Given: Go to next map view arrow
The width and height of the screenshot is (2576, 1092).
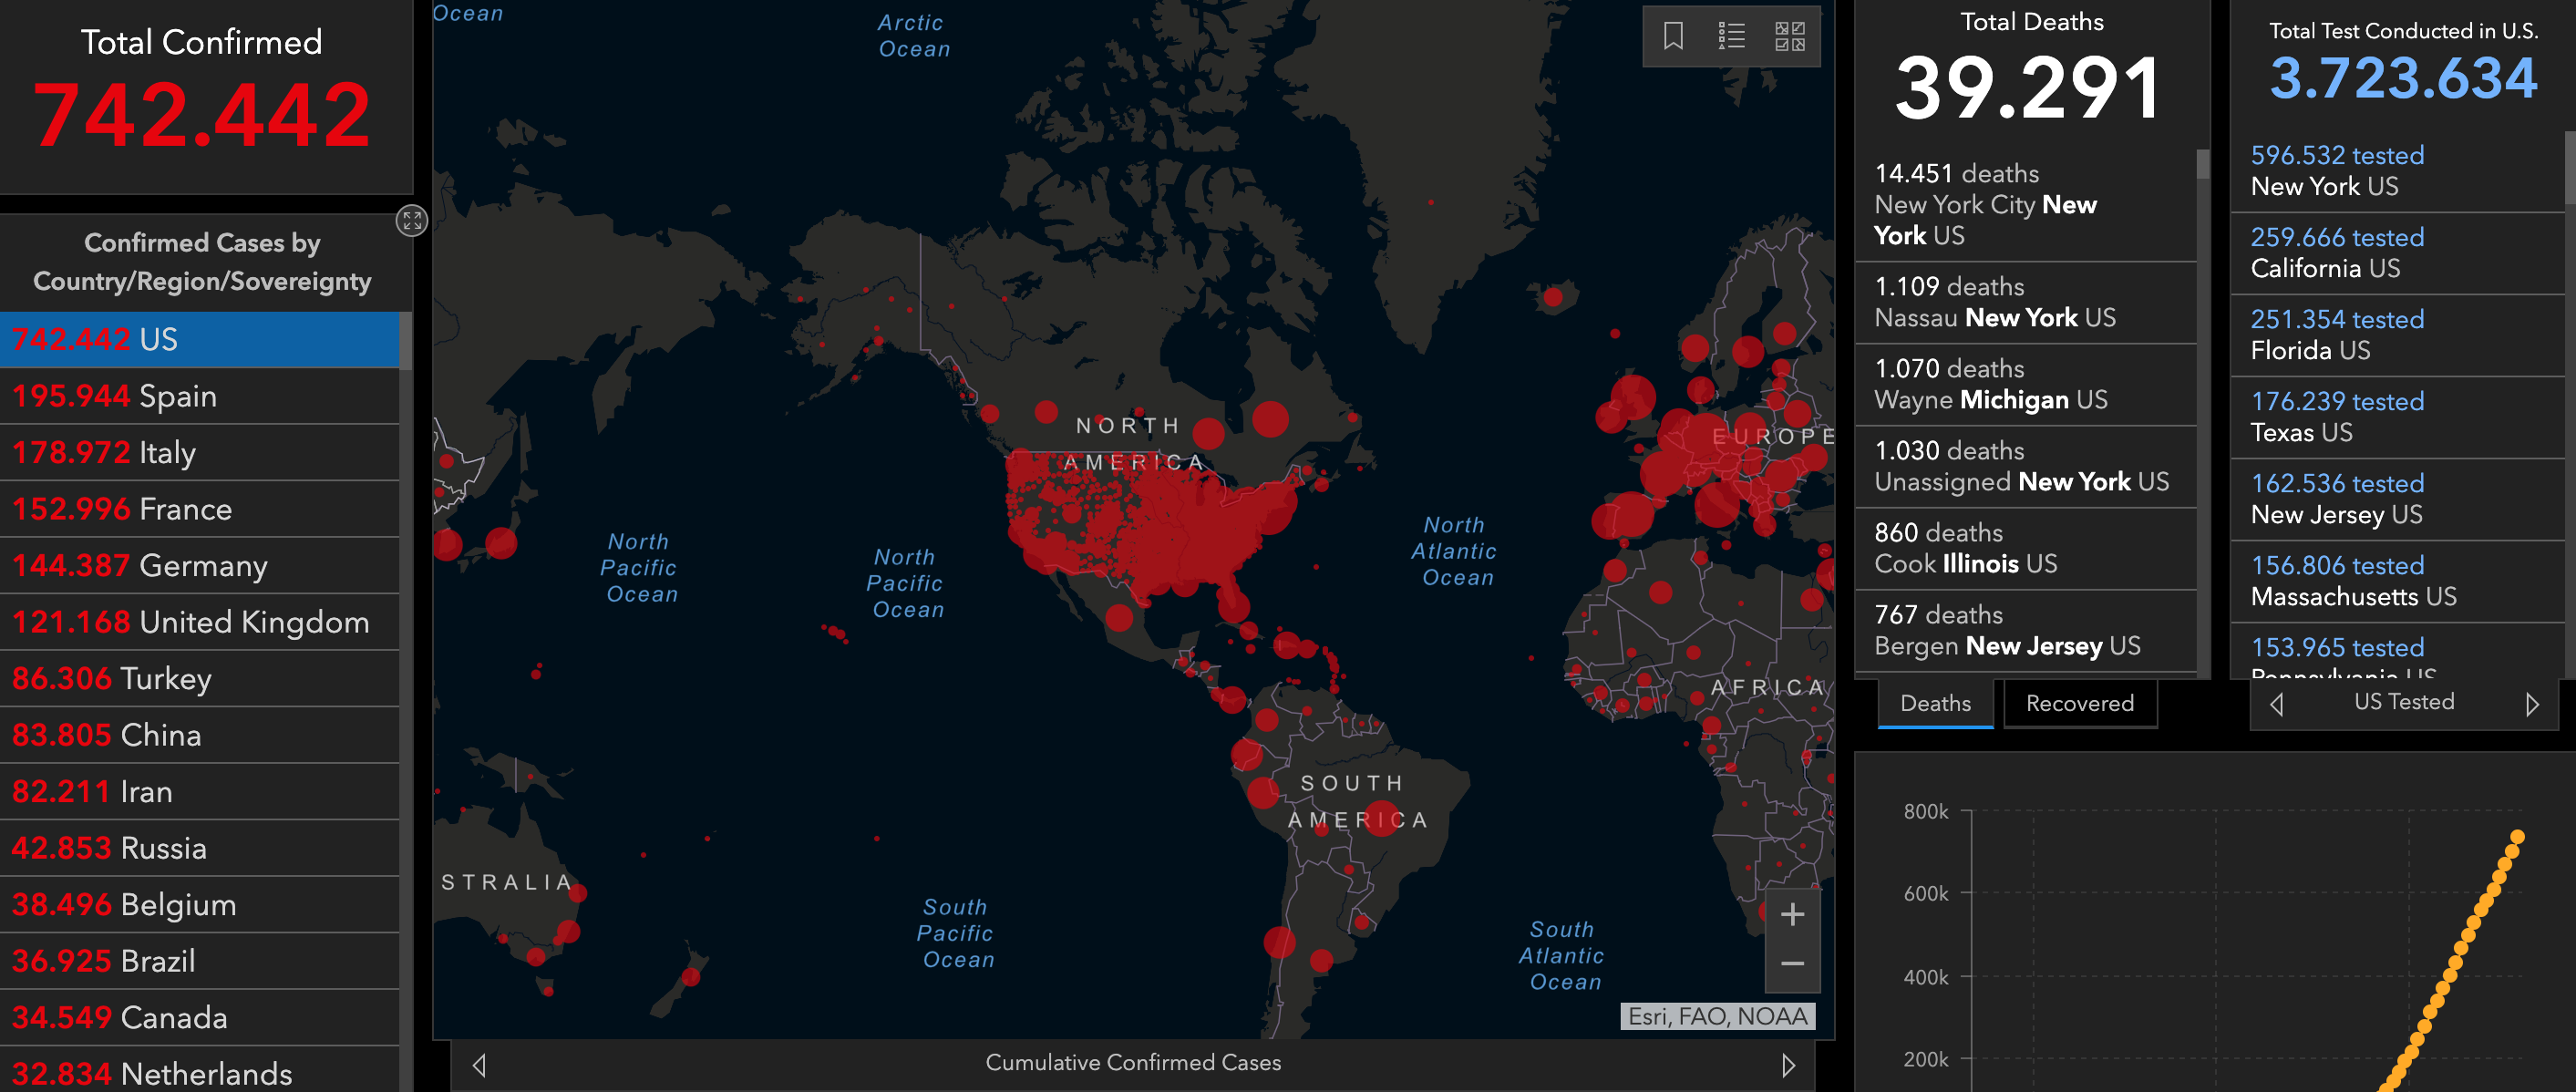Looking at the screenshot, I should 1788,1065.
